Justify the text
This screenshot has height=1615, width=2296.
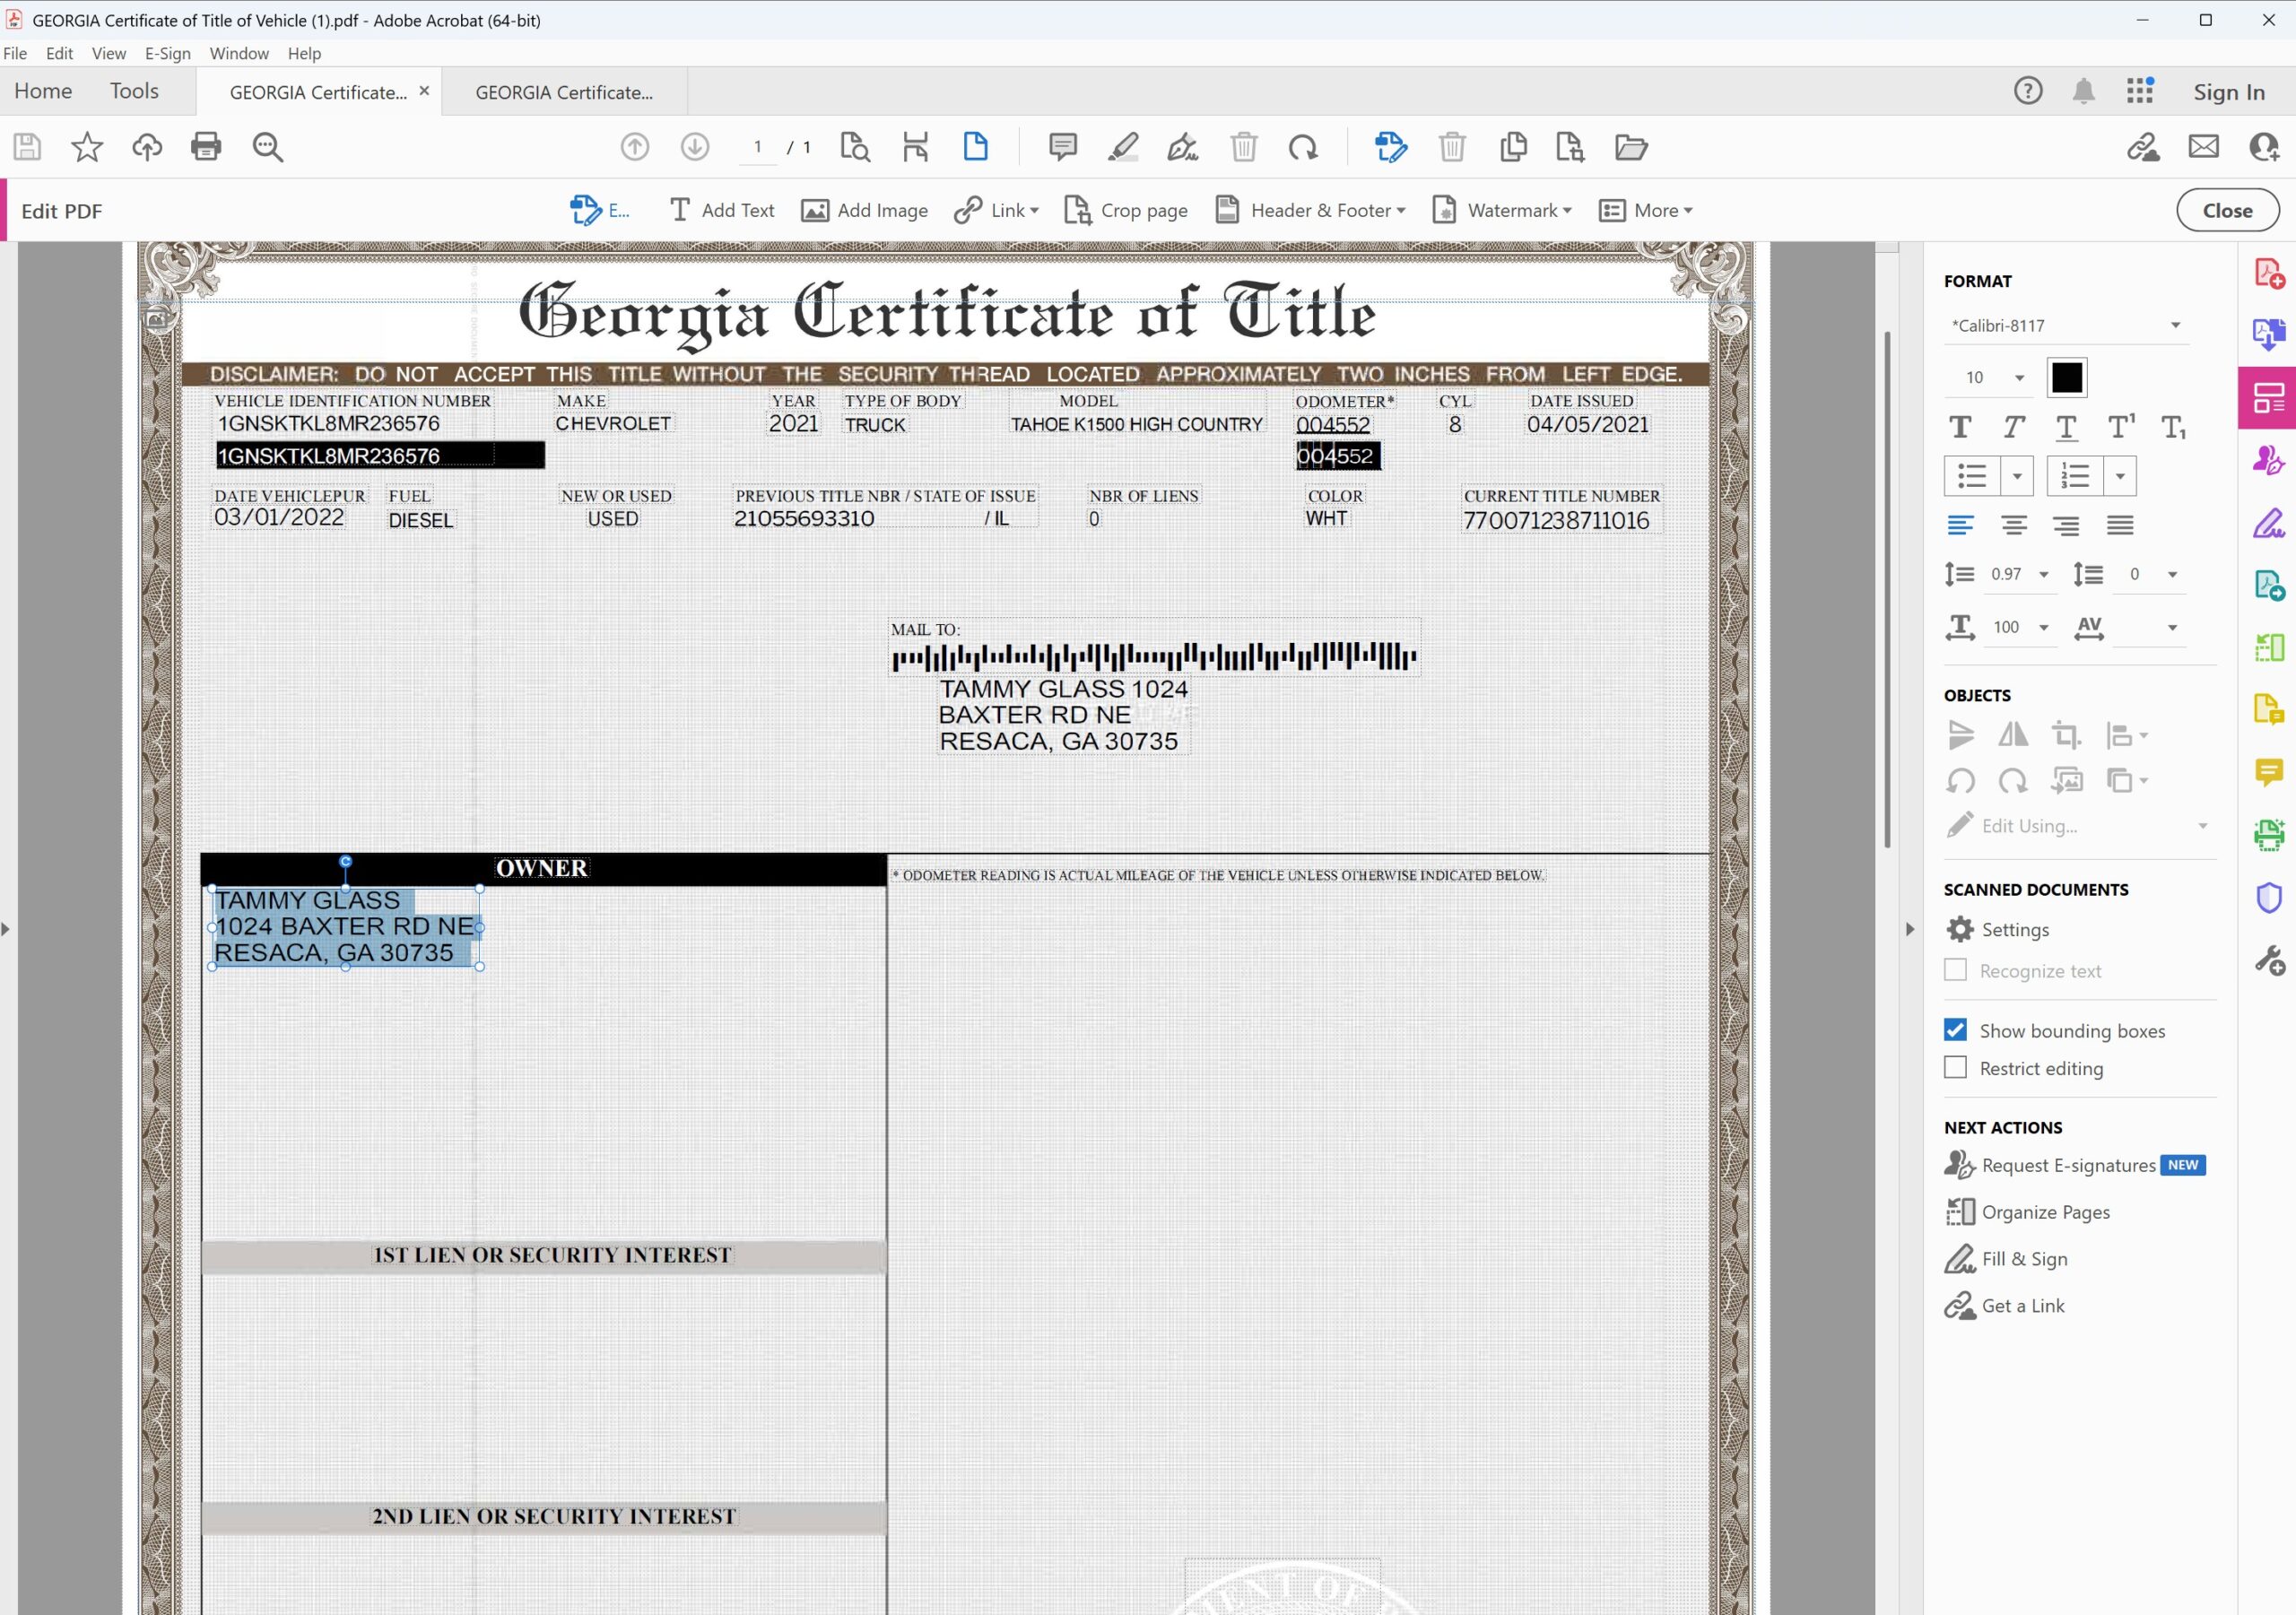2120,525
